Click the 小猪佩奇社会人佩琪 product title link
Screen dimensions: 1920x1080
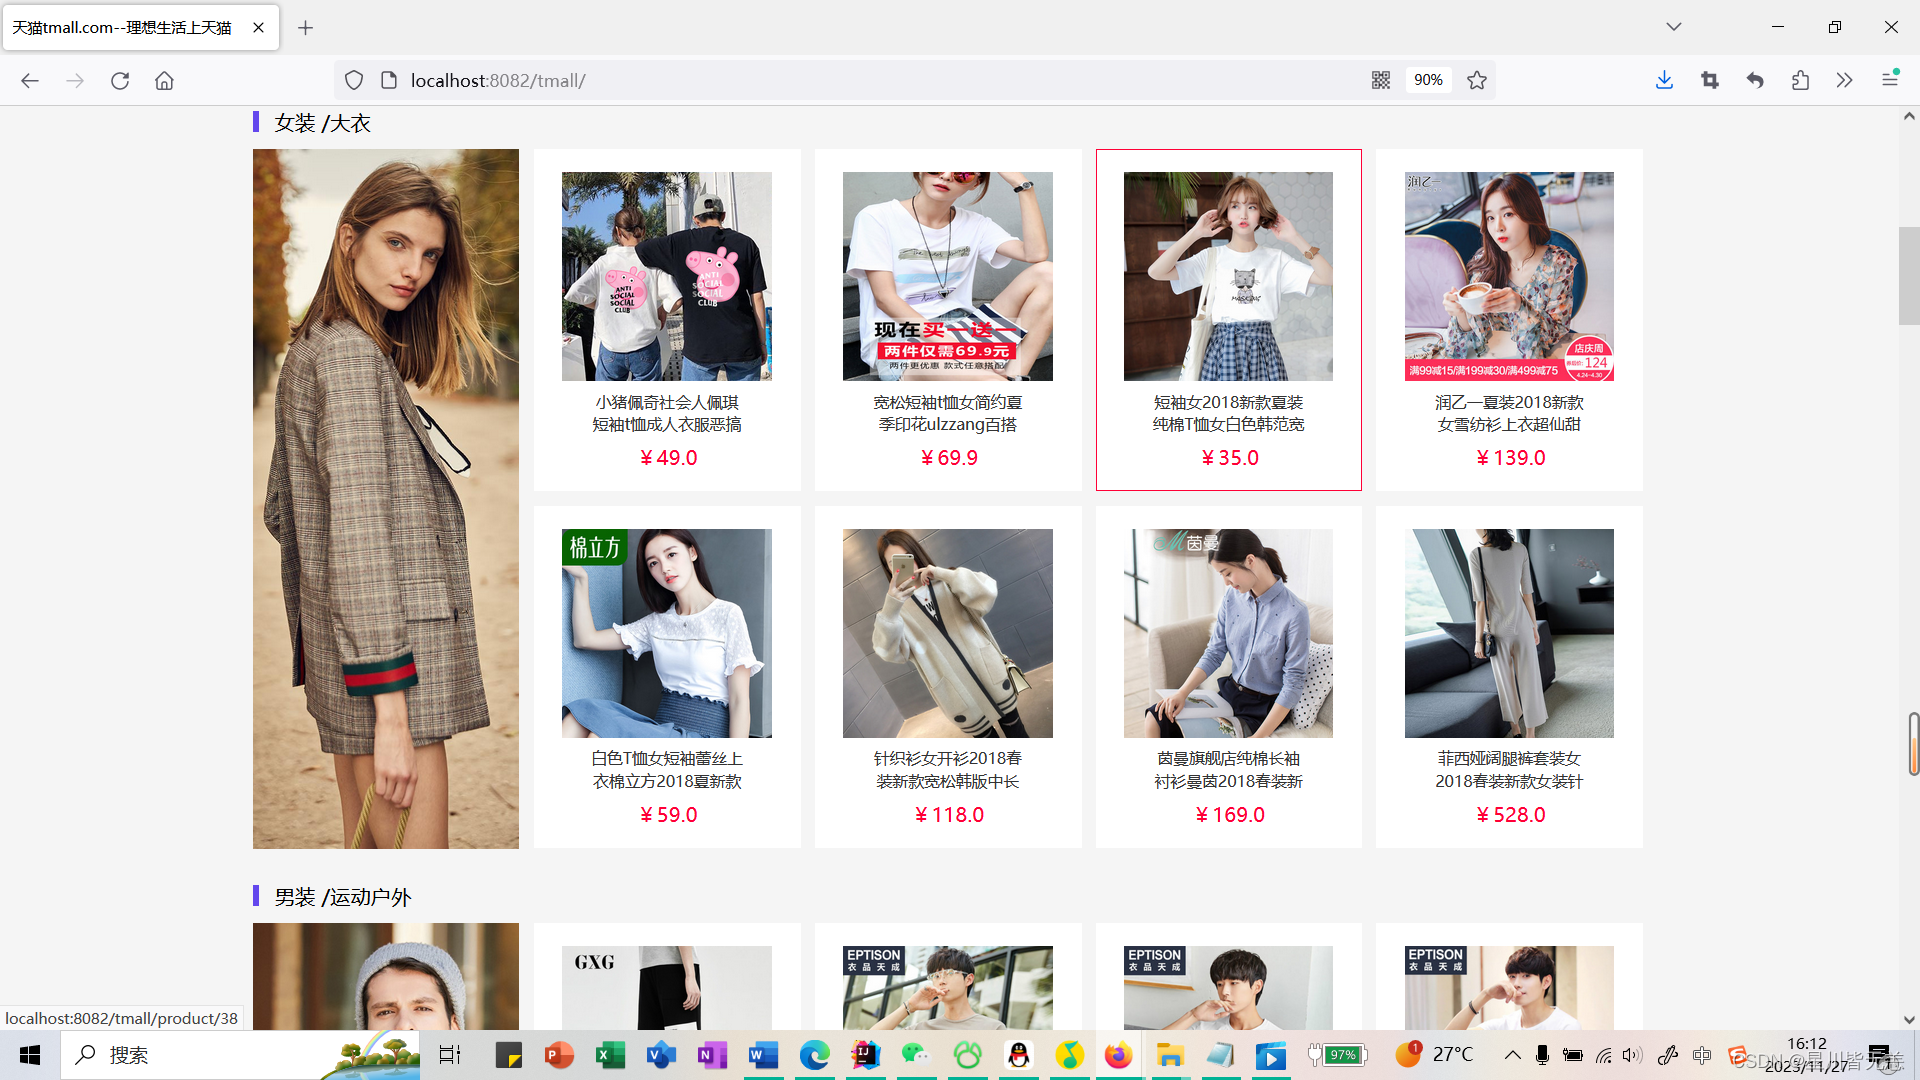(x=667, y=414)
